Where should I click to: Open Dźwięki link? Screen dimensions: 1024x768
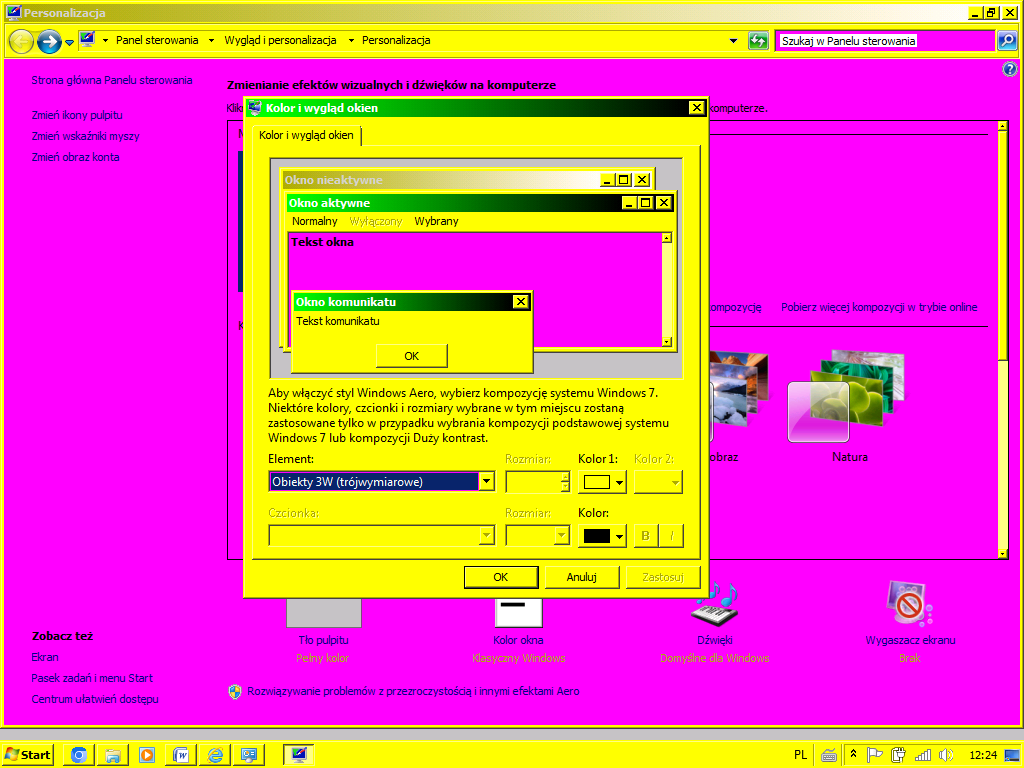(x=714, y=640)
